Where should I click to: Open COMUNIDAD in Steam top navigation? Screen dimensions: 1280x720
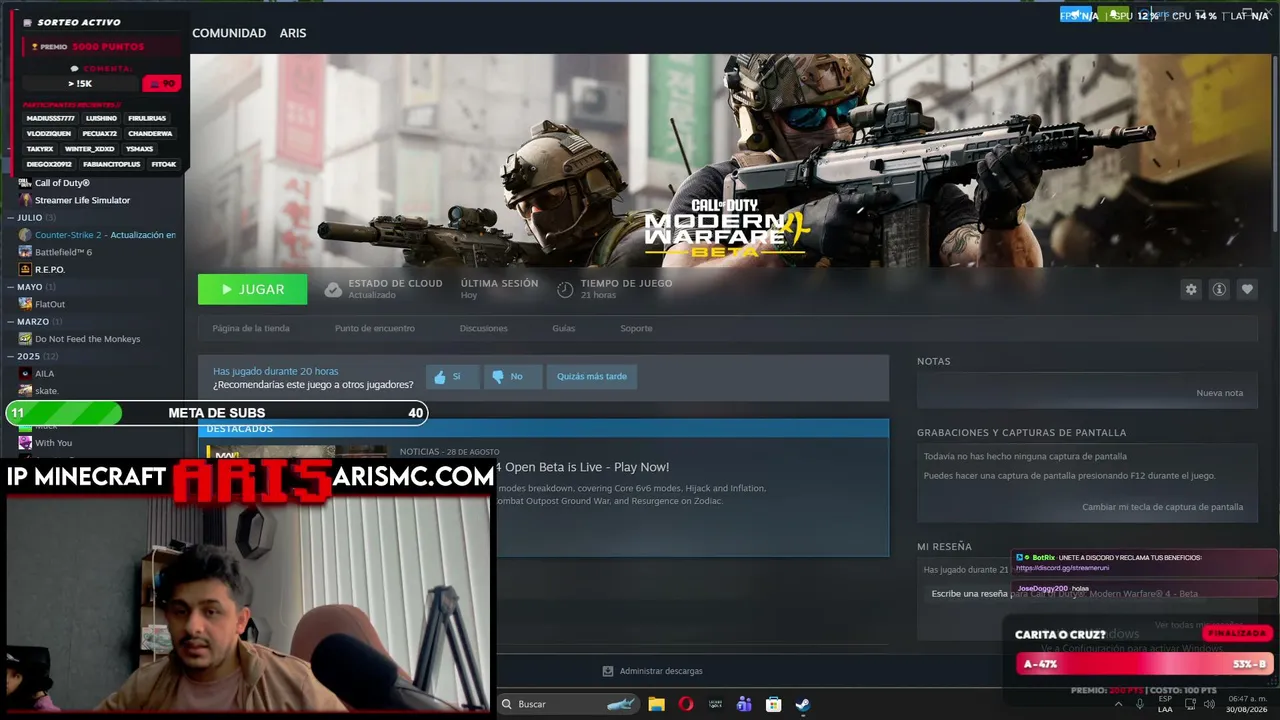(229, 33)
